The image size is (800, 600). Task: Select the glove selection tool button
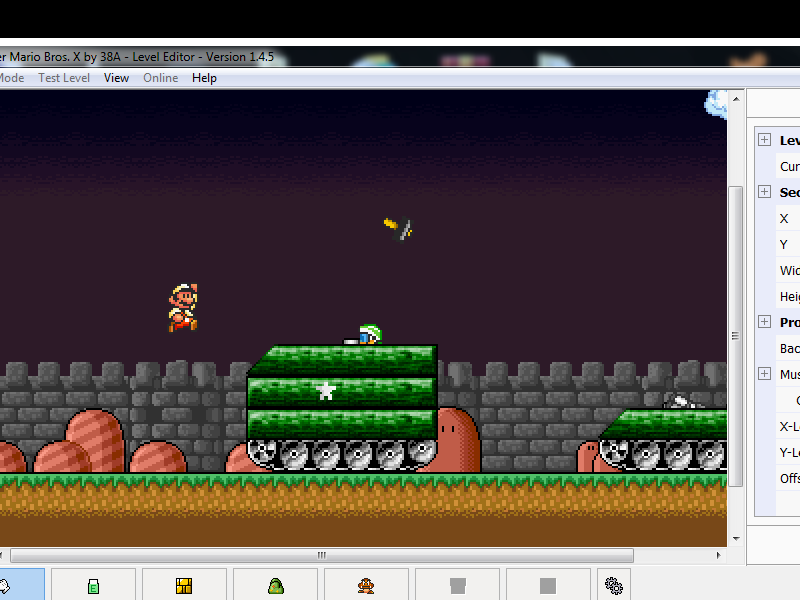click(x=21, y=585)
